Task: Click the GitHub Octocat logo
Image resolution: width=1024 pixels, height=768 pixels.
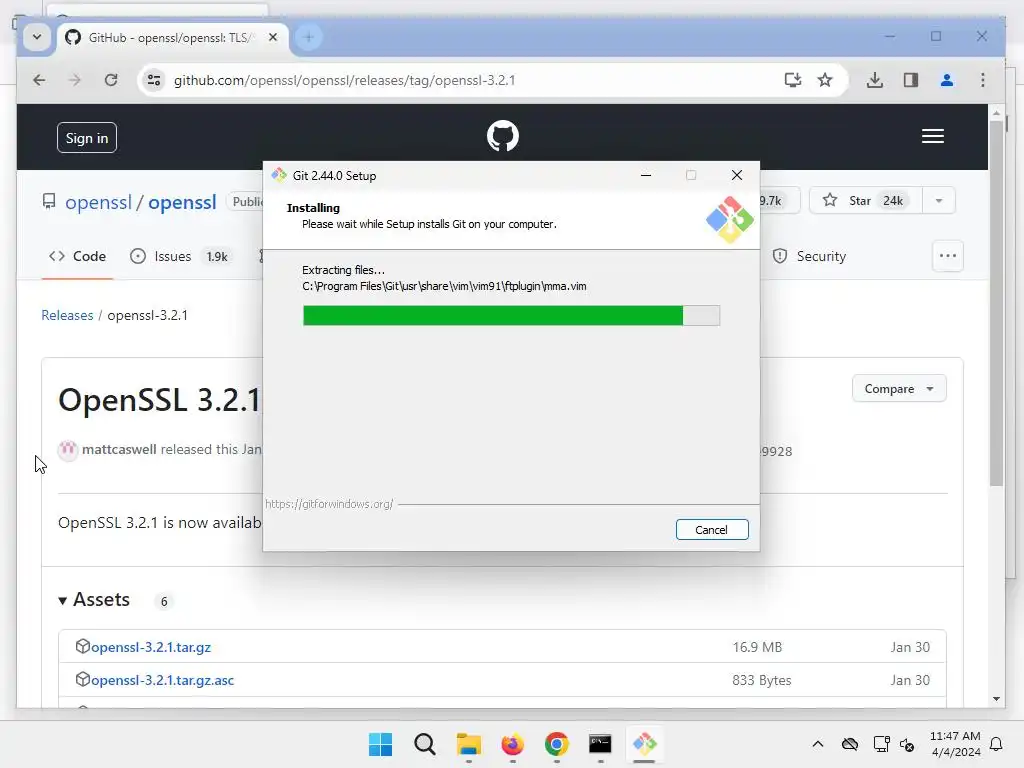Action: 503,136
